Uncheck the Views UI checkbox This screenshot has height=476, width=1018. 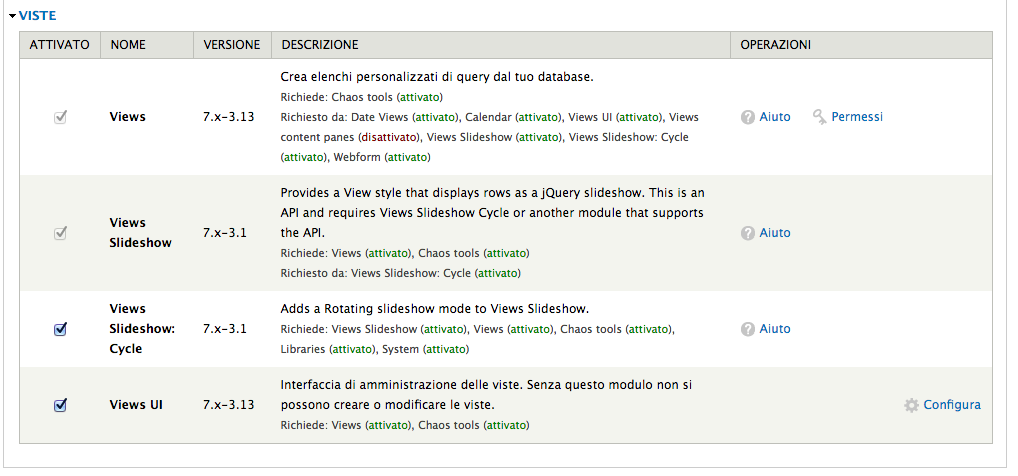(x=60, y=405)
